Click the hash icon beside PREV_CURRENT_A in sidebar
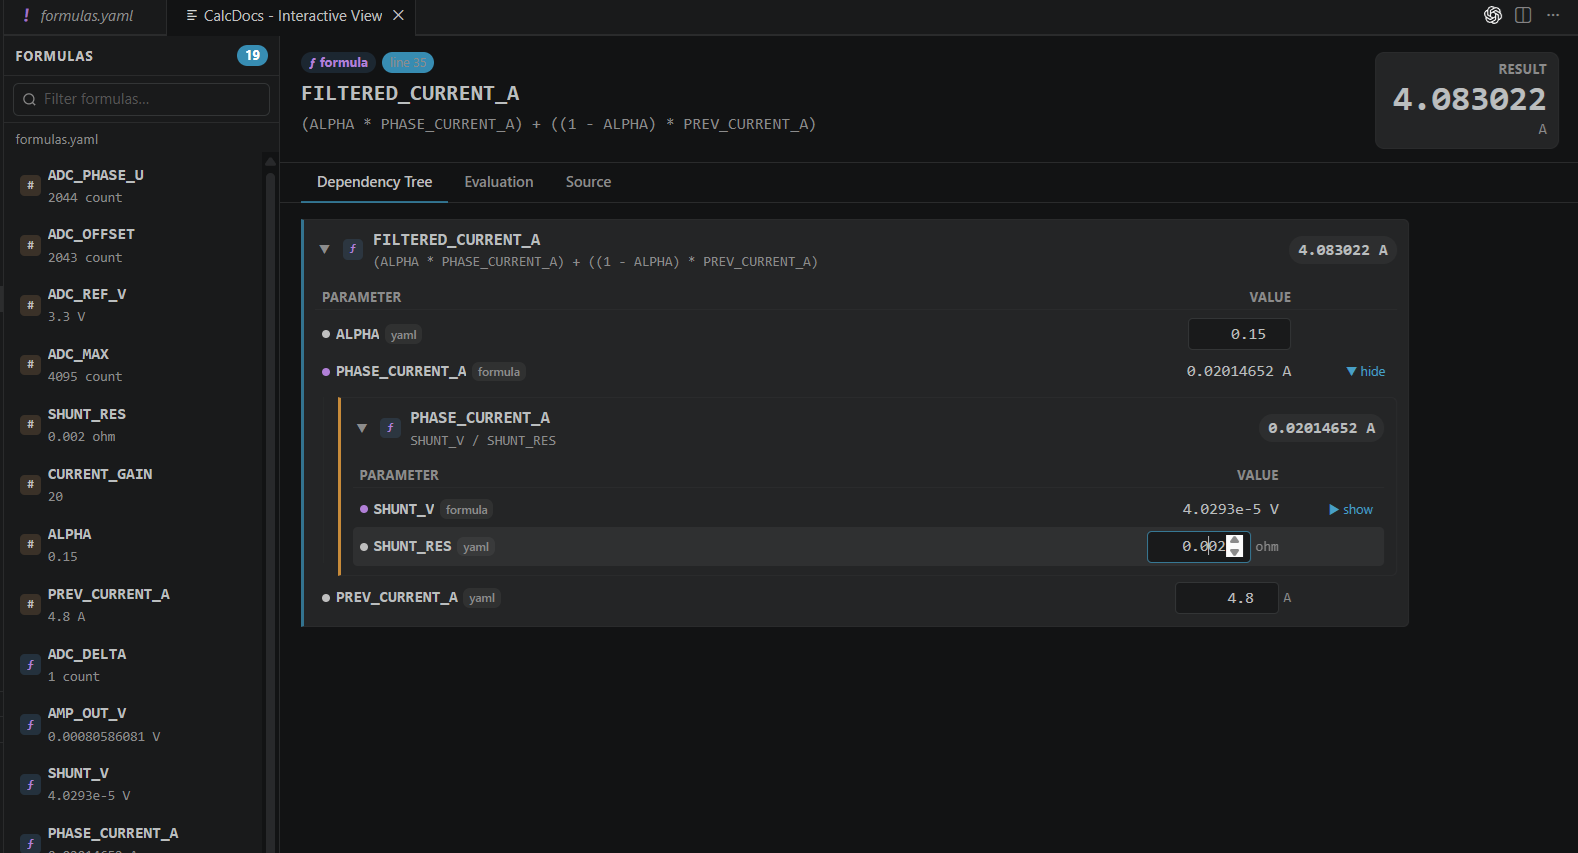 (x=31, y=605)
